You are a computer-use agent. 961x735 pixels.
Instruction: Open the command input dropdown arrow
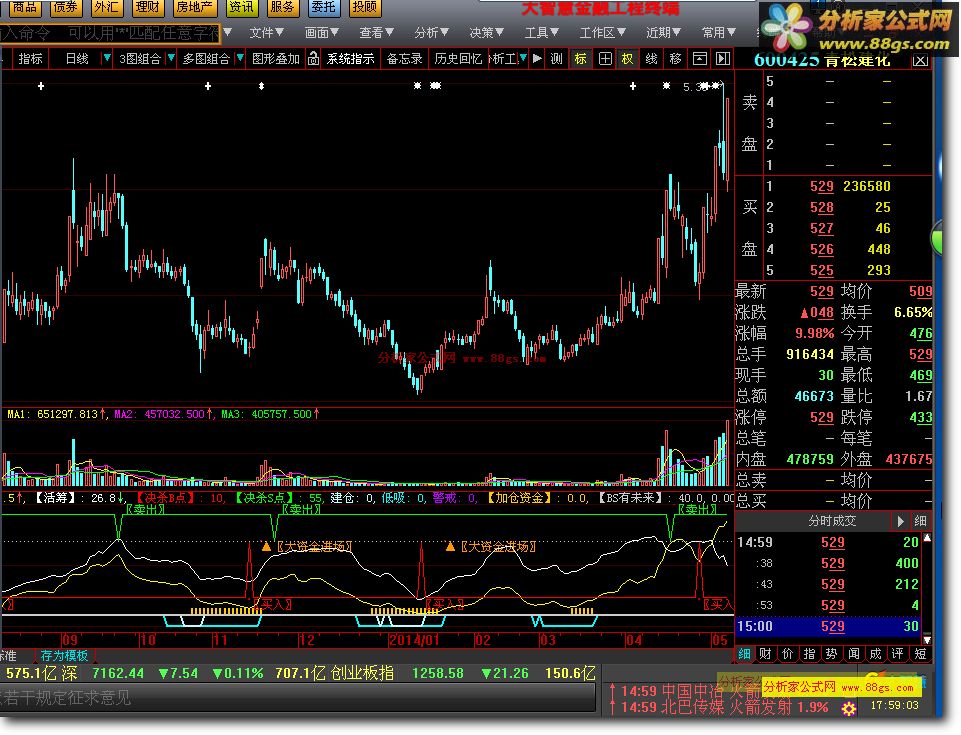coord(227,32)
